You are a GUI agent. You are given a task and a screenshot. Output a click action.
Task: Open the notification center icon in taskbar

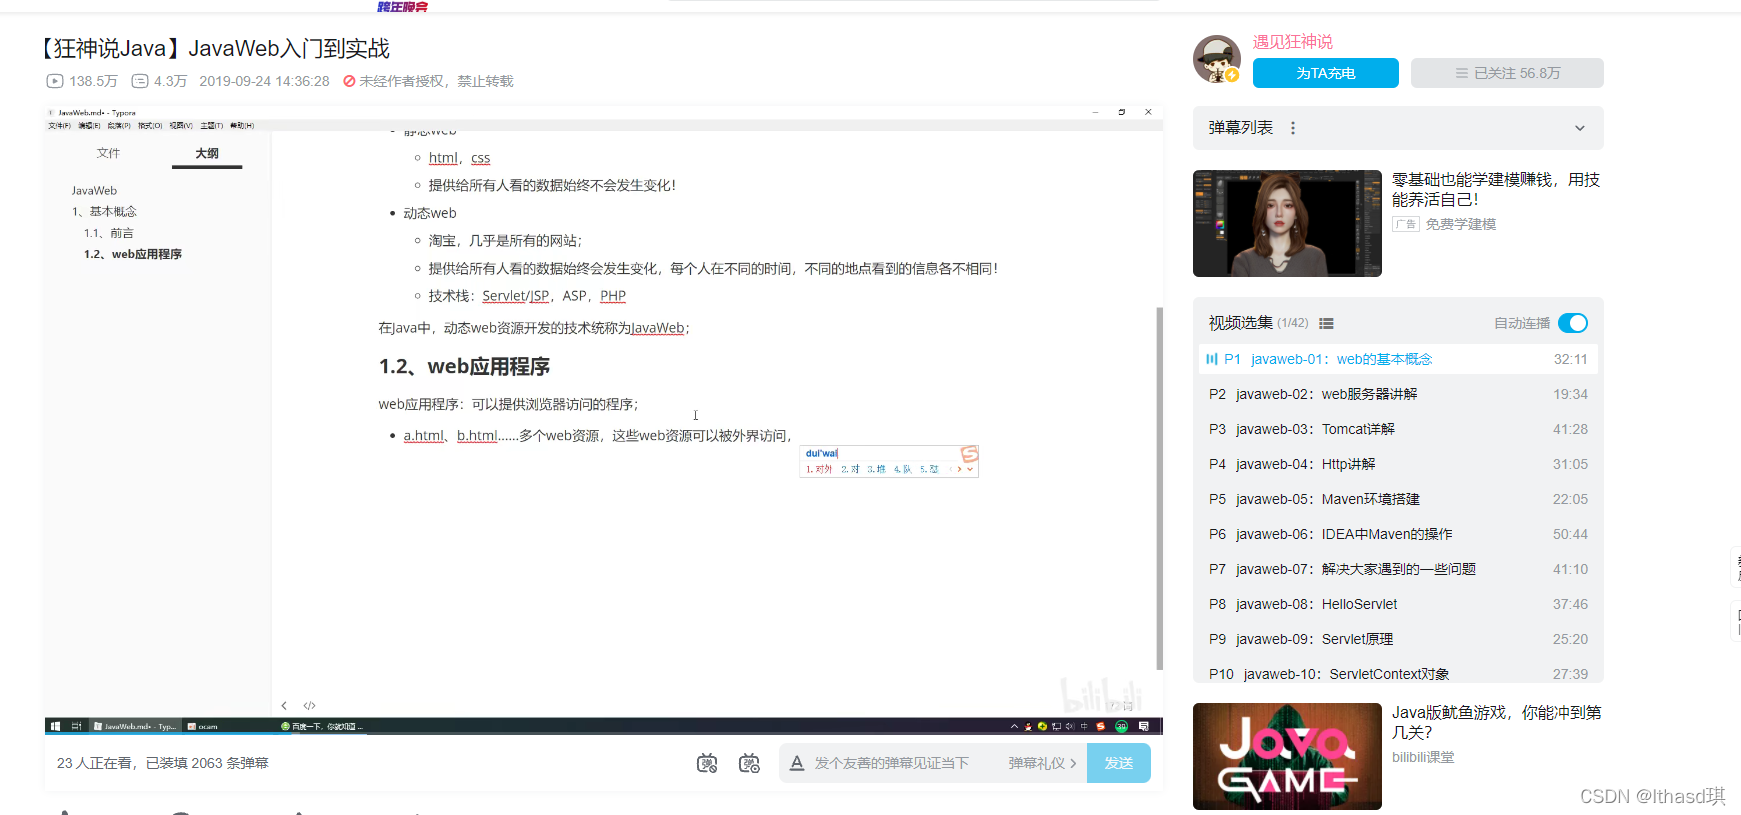pos(1144,726)
